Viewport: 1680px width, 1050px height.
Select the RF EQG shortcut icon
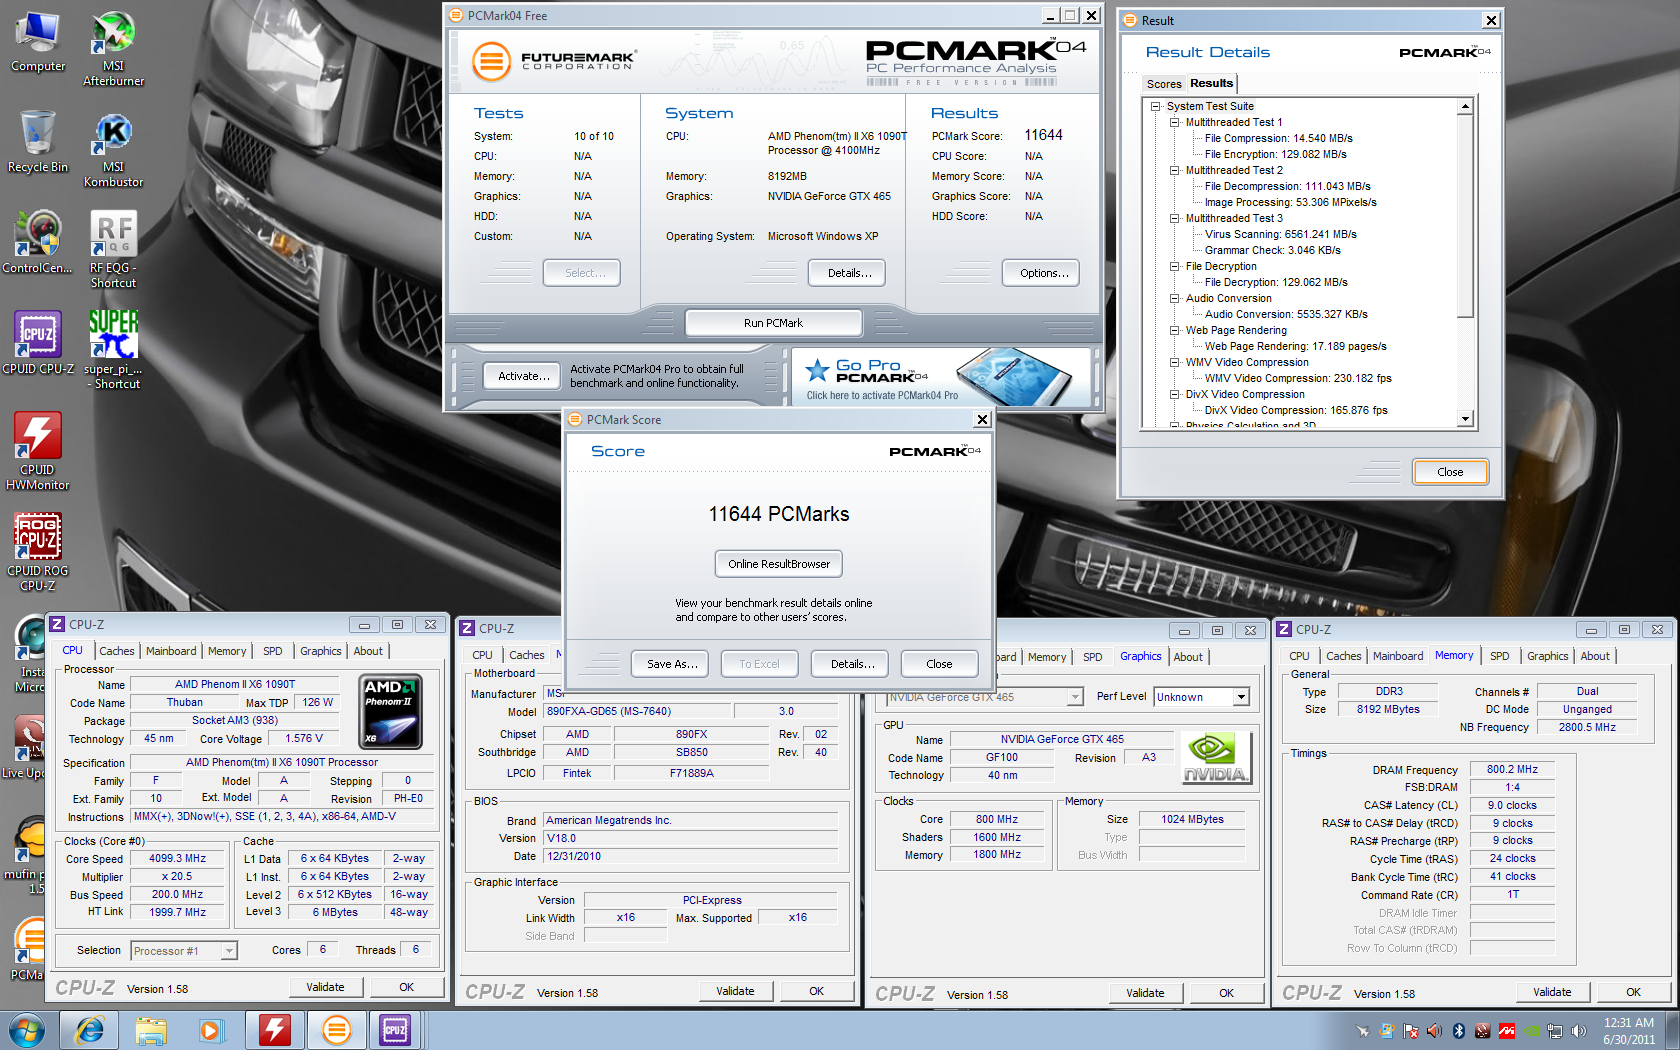pyautogui.click(x=113, y=250)
